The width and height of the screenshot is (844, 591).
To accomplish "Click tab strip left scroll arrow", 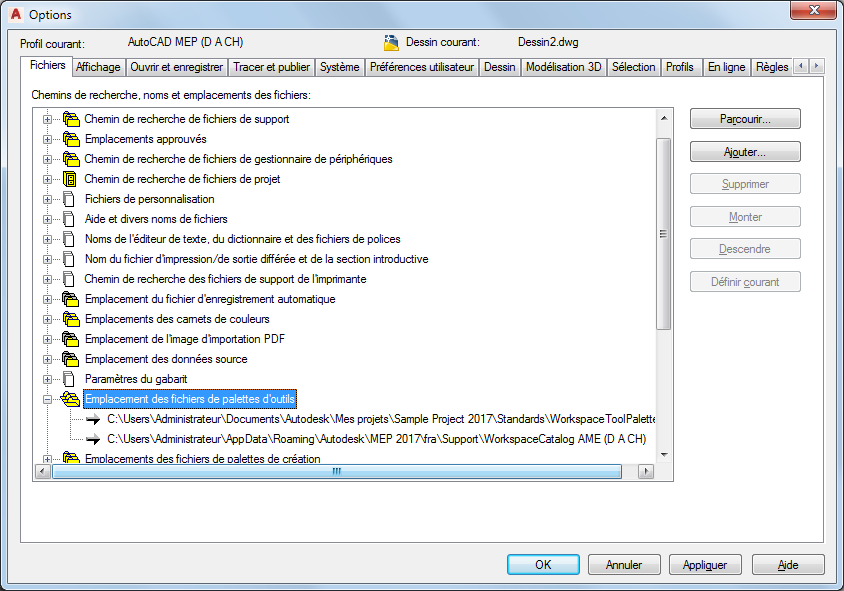I will pos(801,66).
